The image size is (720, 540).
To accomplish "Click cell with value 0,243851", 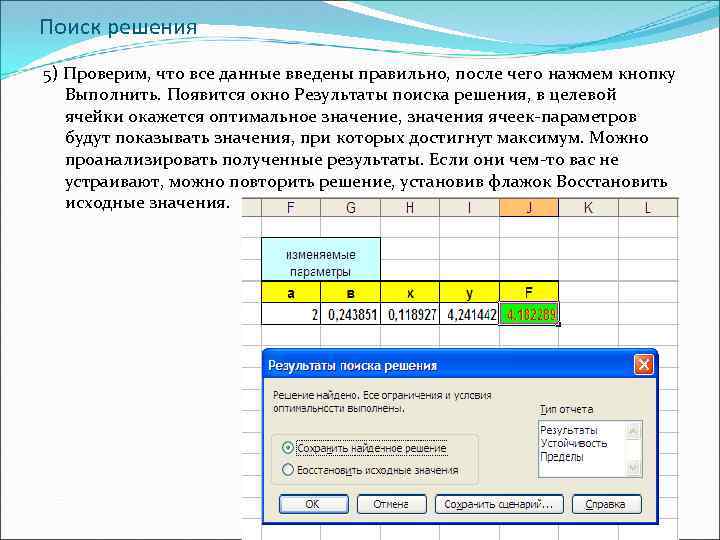I will [x=350, y=314].
